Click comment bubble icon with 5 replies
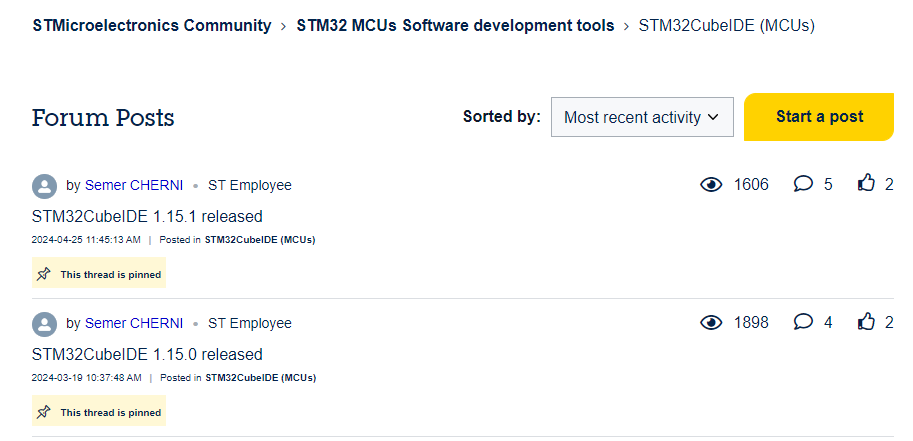The image size is (913, 441). tap(804, 184)
